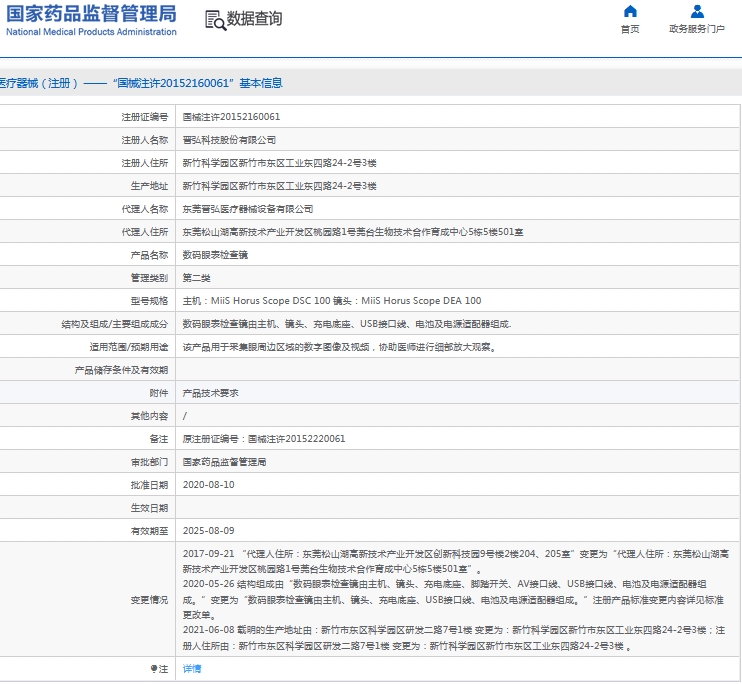Click the 注册人住所 address value
742x684 pixels.
280,163
